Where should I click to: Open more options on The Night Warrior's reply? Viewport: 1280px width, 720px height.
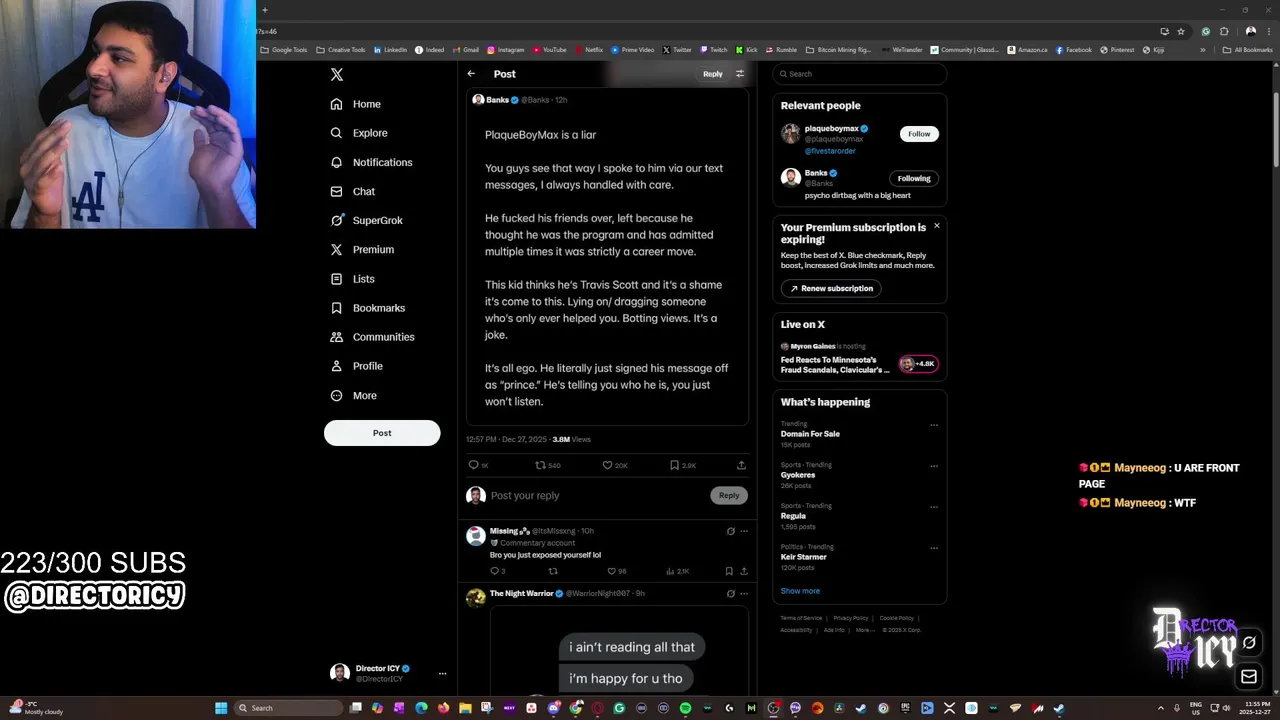pos(744,593)
